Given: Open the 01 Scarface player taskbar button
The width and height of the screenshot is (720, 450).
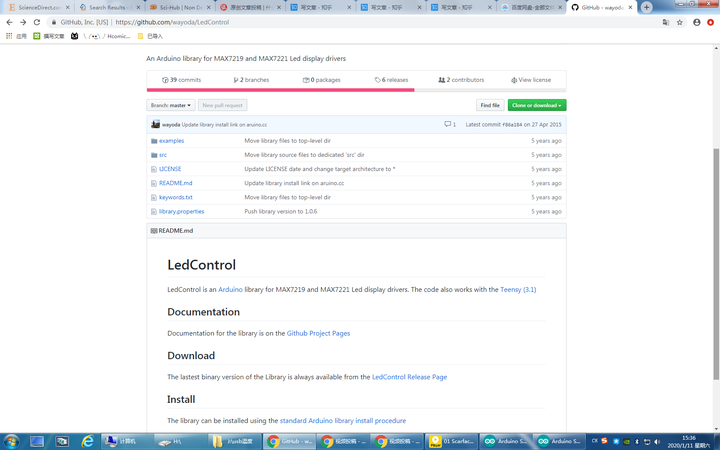Looking at the screenshot, I should click(451, 441).
